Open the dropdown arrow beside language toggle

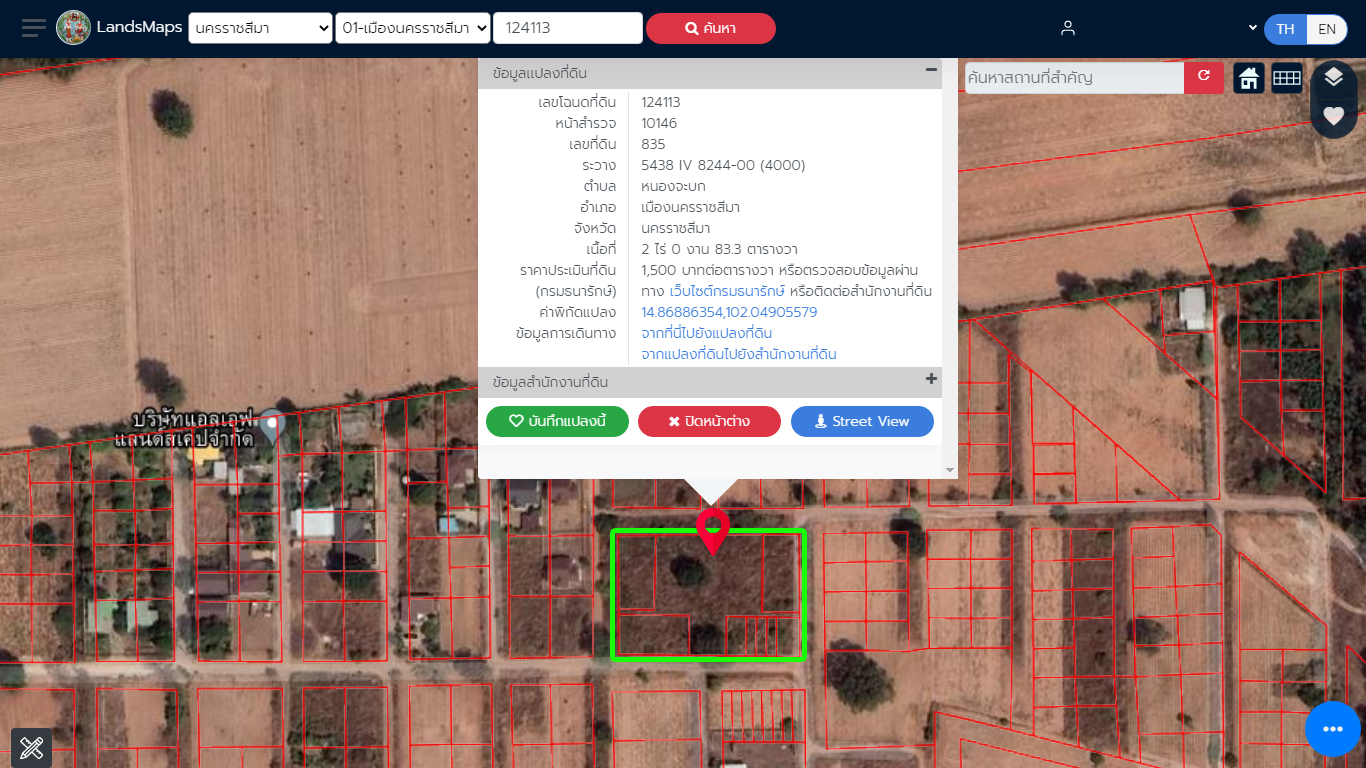1252,28
